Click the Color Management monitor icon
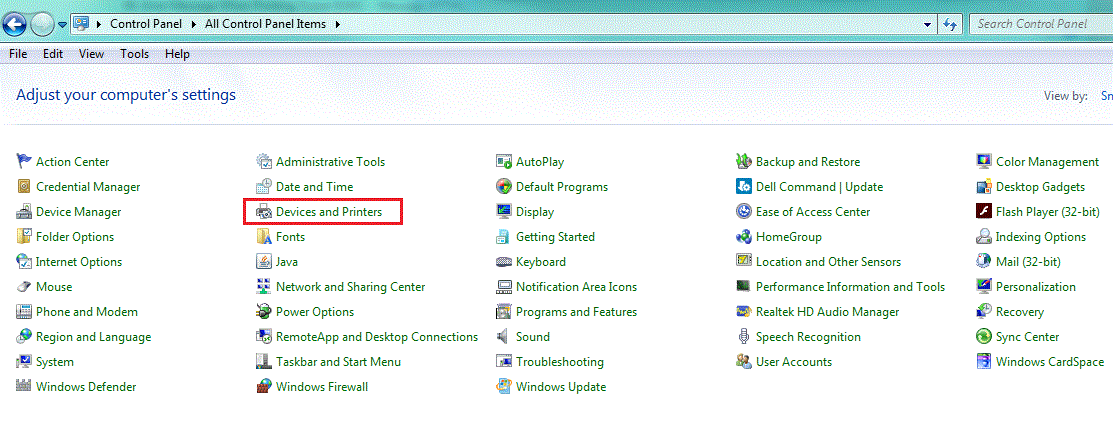The image size is (1113, 426). point(984,162)
